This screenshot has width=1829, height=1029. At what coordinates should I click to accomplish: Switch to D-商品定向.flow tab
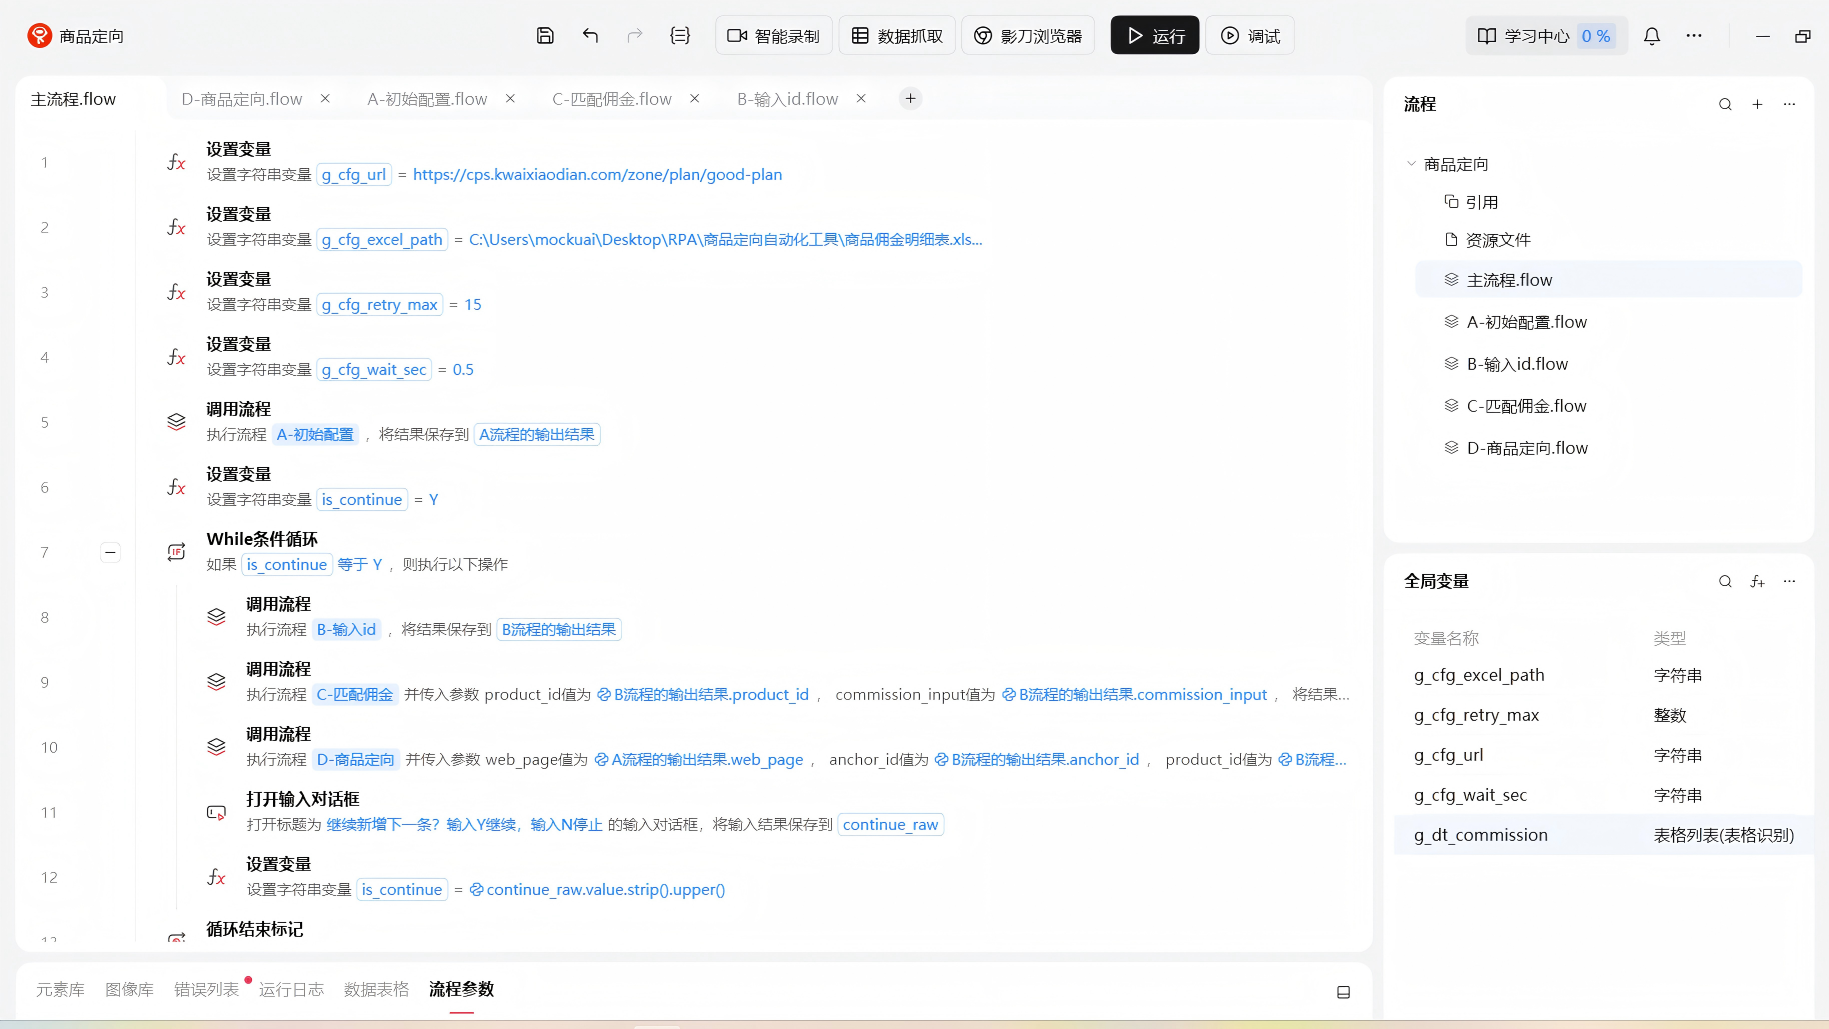[x=241, y=99]
